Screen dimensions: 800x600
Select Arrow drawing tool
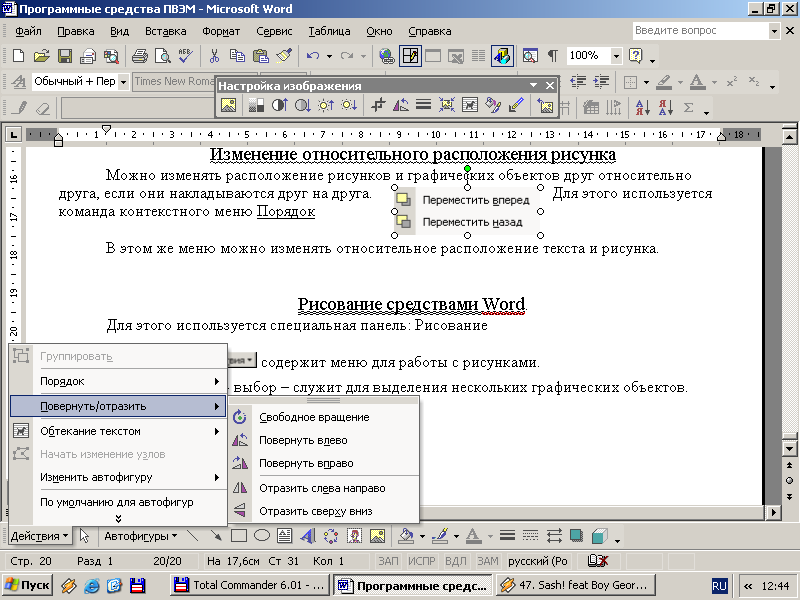(x=216, y=536)
